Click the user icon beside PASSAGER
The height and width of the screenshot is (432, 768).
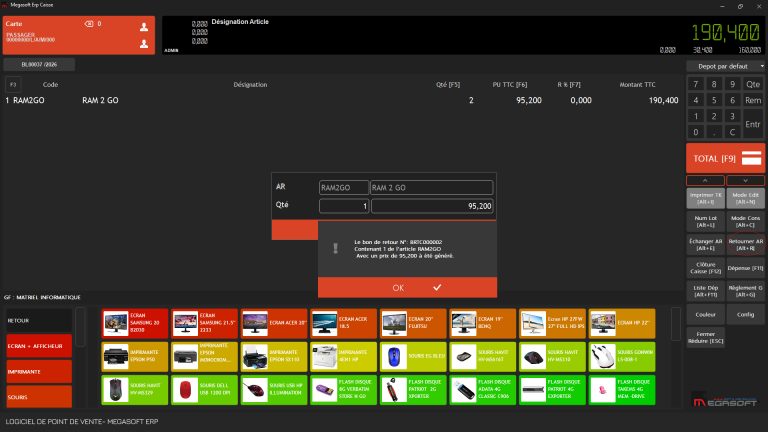coord(144,44)
